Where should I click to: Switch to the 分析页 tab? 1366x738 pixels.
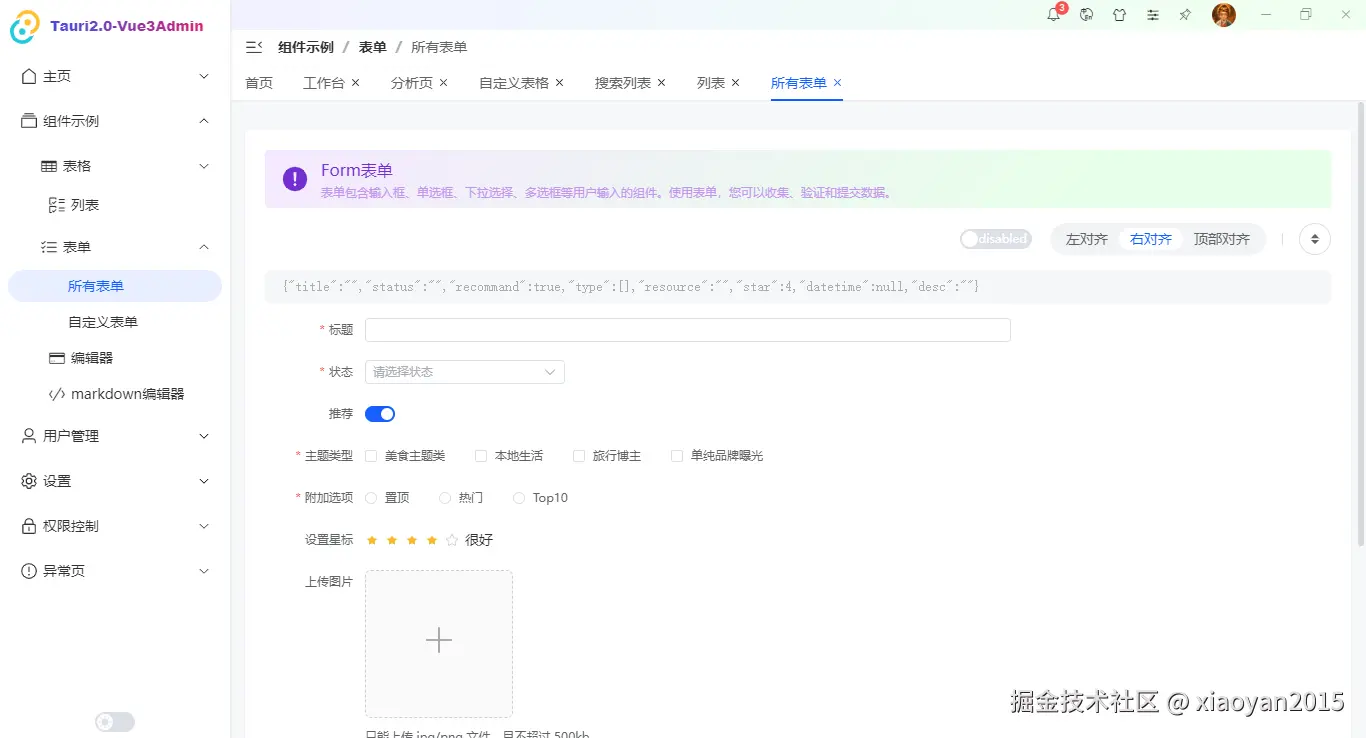point(411,83)
